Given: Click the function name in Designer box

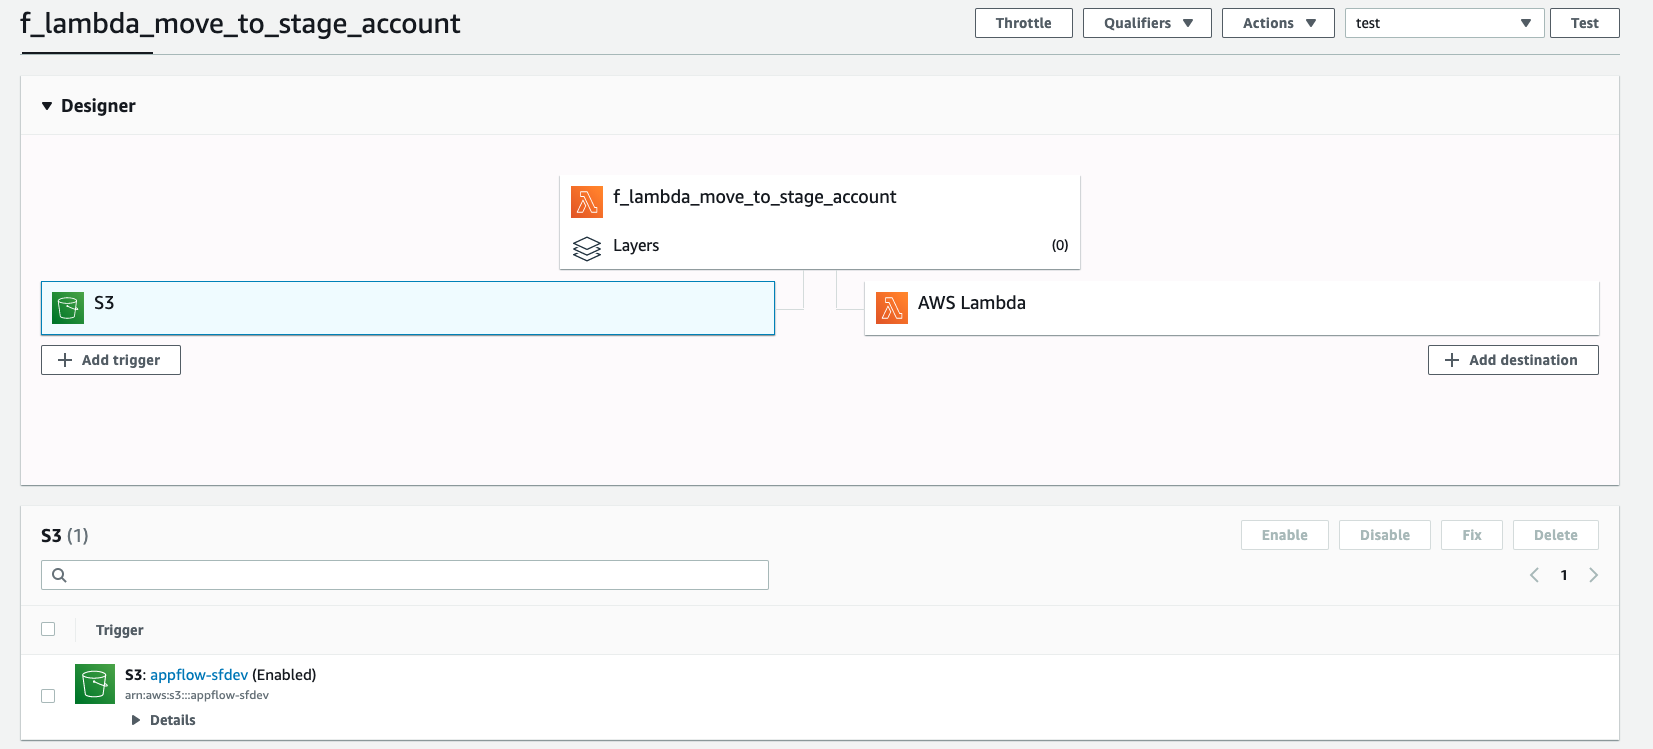Looking at the screenshot, I should coord(754,197).
